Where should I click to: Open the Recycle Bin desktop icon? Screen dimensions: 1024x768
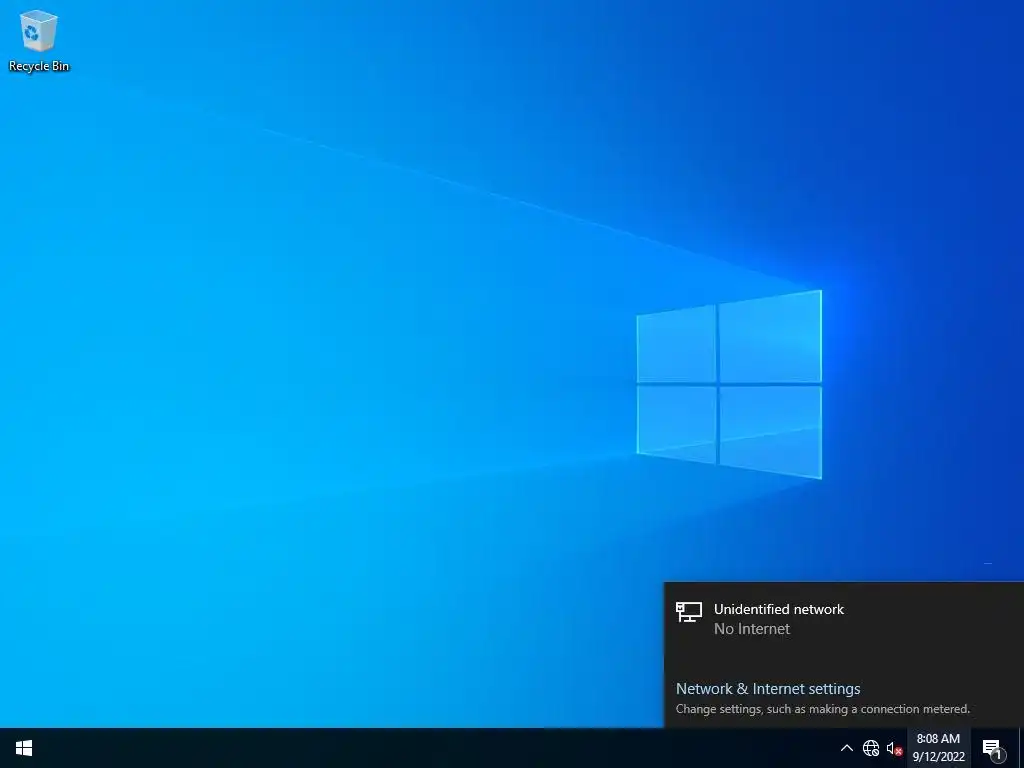coord(39,40)
